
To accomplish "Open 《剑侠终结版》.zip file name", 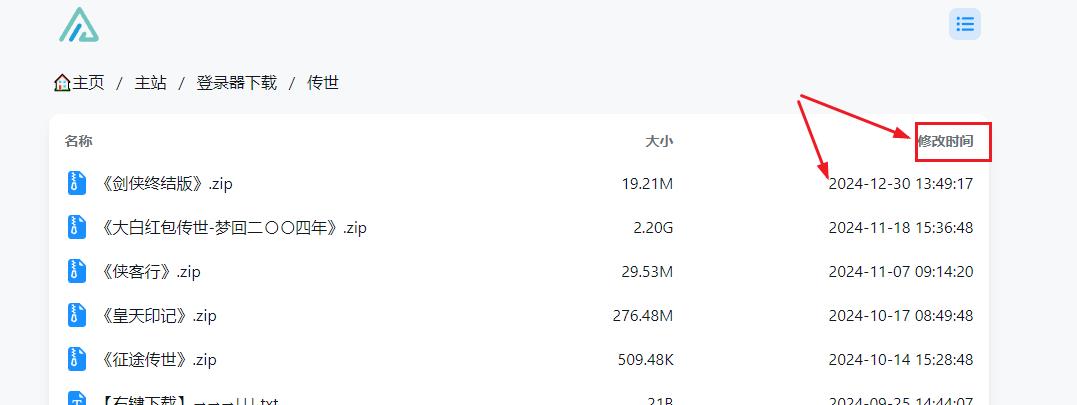I will click(167, 184).
